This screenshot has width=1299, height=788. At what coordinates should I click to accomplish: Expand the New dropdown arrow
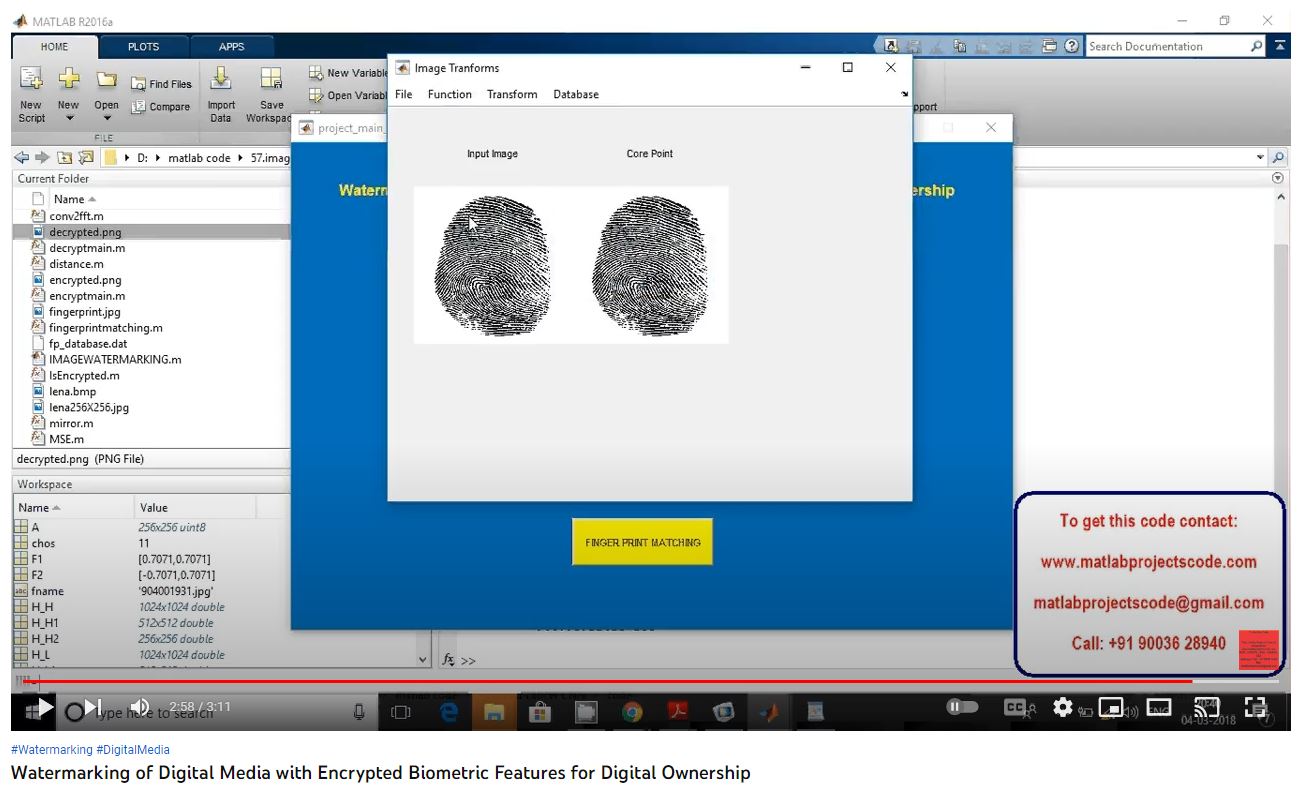point(68,119)
